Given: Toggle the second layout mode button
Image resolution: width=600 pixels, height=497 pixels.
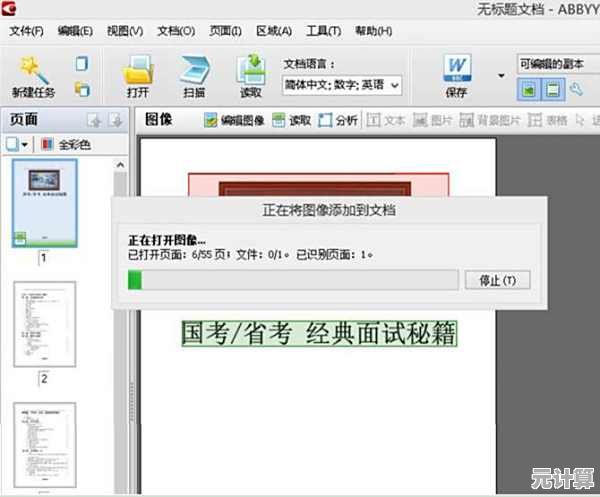Looking at the screenshot, I should [551, 90].
